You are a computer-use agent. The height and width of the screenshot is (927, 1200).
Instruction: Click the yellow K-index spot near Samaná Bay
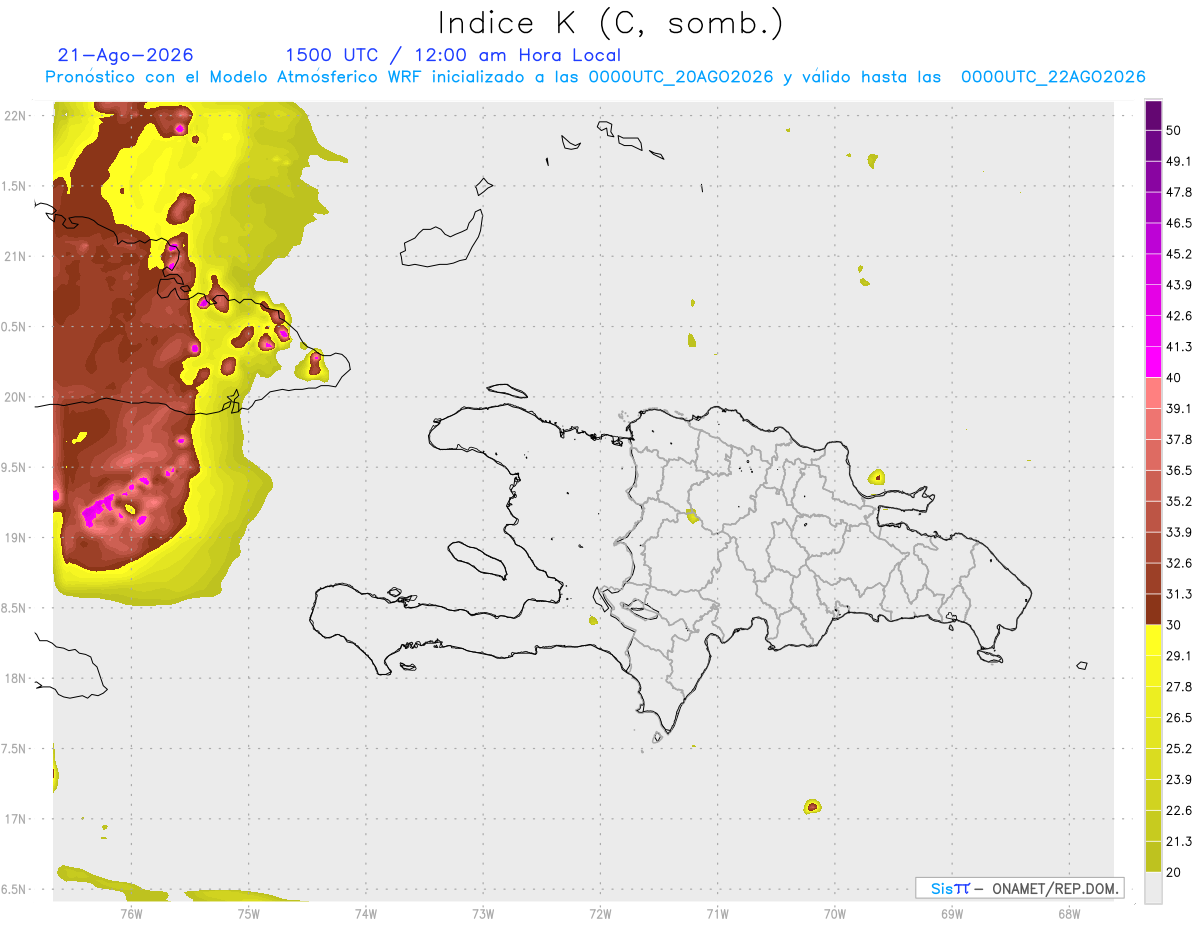coord(877,477)
